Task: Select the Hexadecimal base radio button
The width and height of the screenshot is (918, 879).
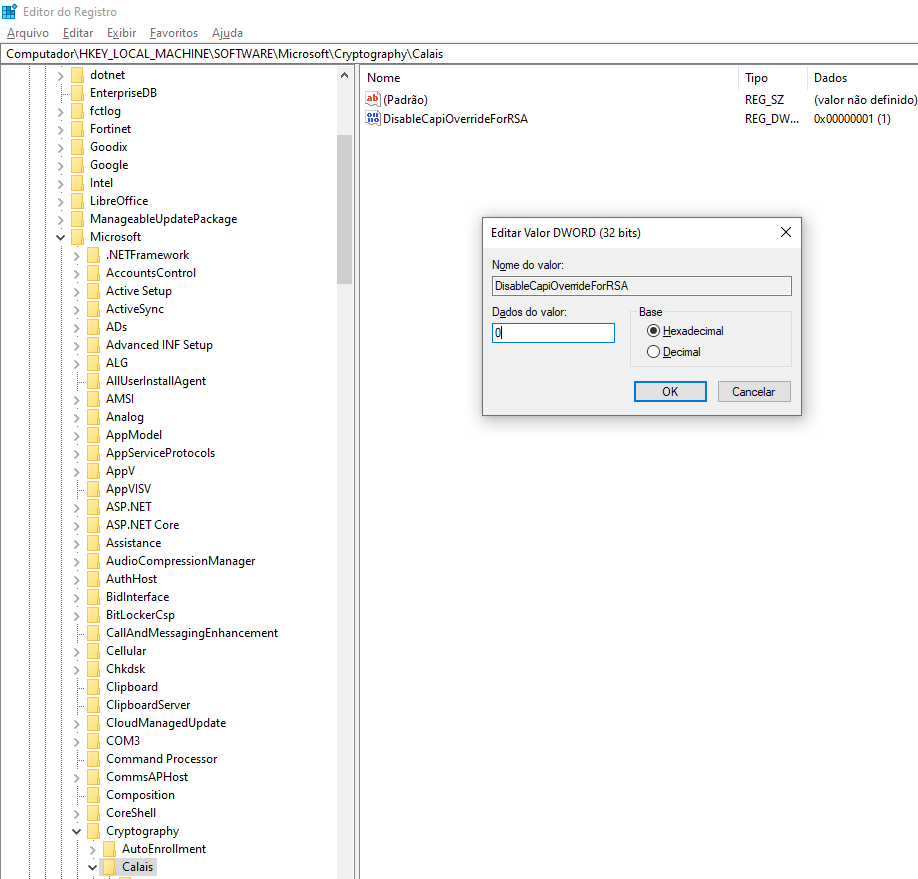Action: (x=653, y=331)
